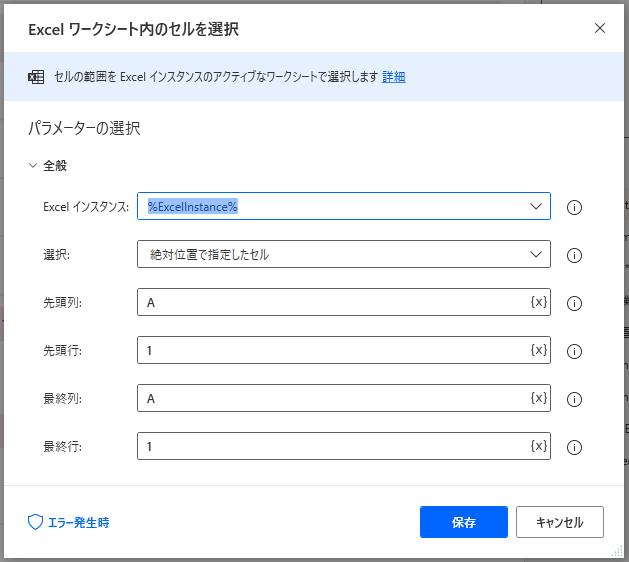Open the 詳細 link
The image size is (629, 562).
(393, 77)
